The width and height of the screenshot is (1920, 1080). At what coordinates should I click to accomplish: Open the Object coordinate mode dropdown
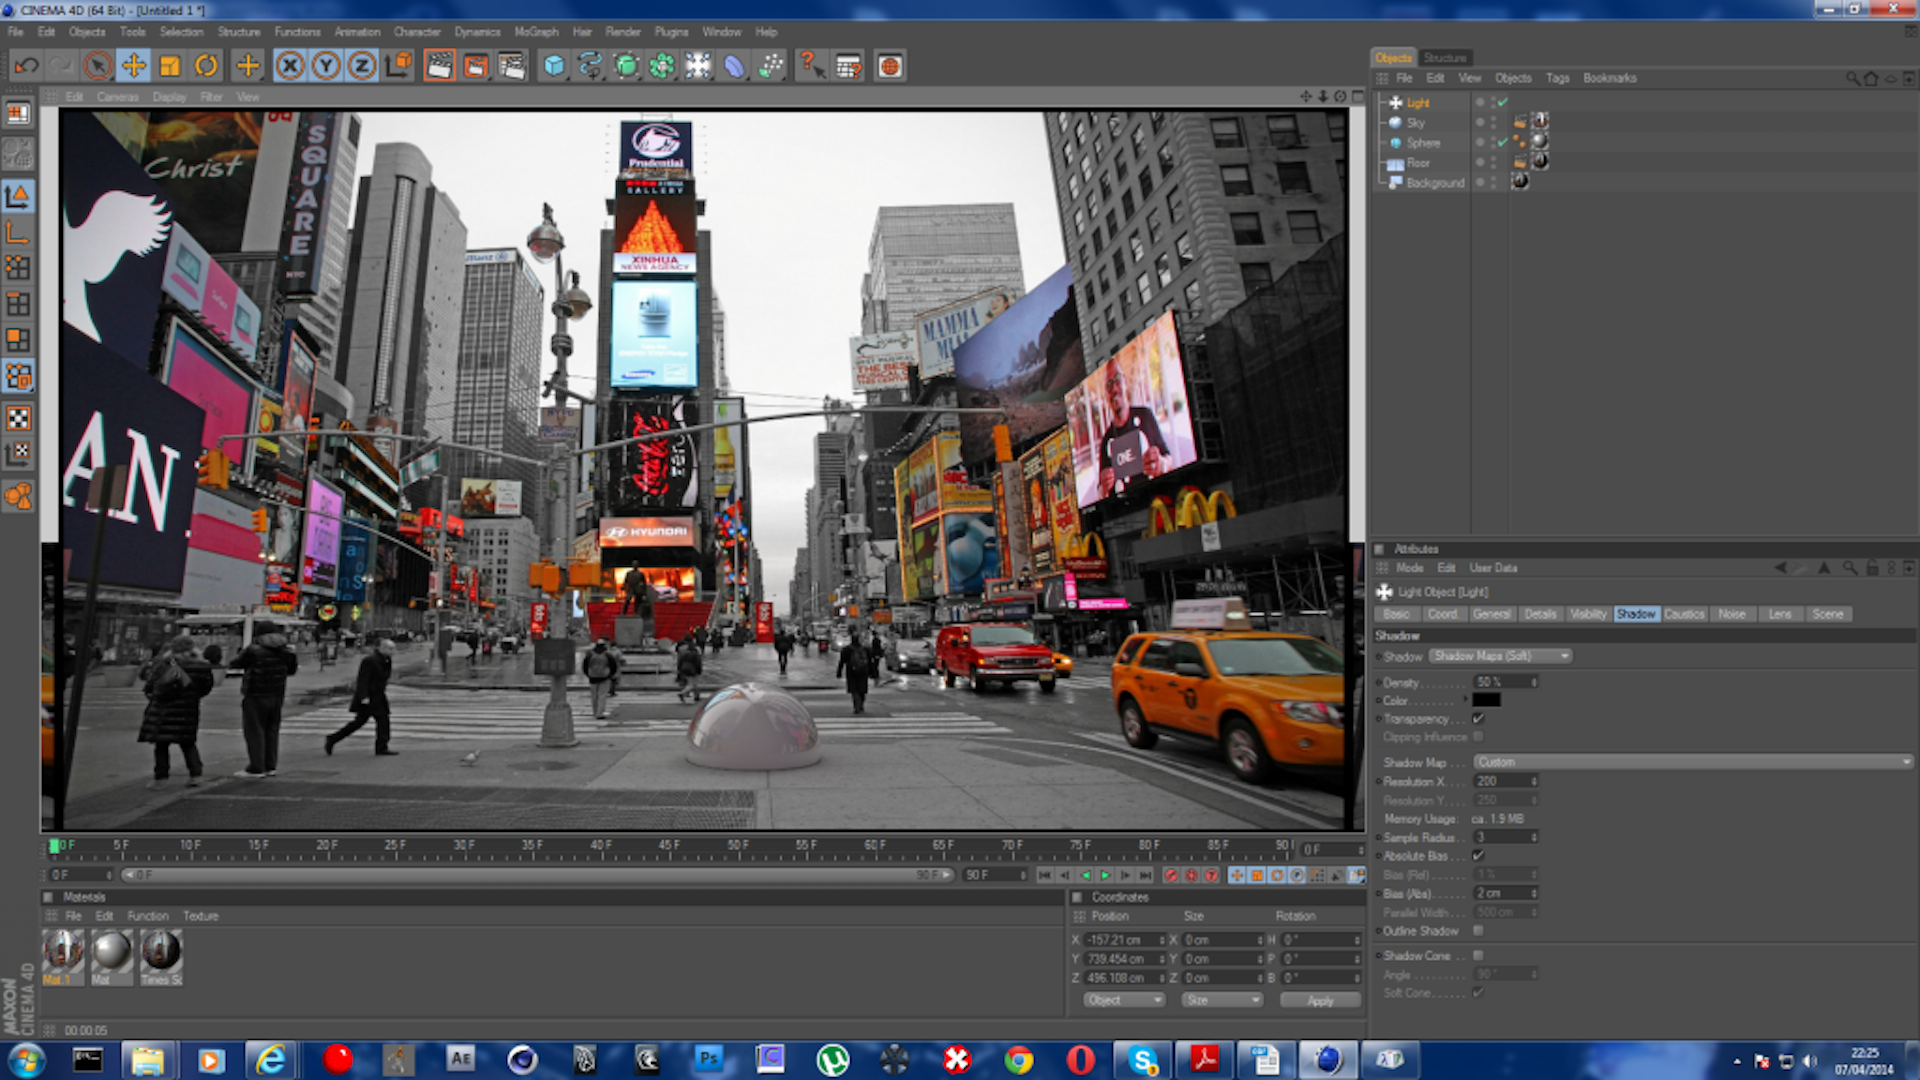pos(1124,1000)
